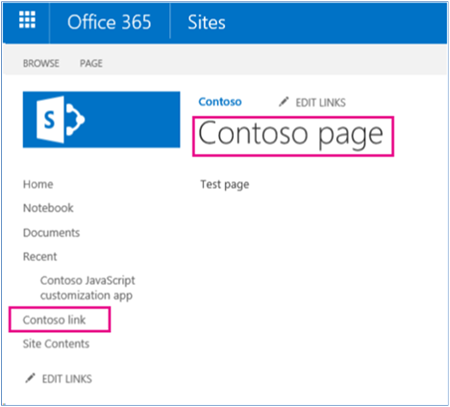Open the Office 365 header link
This screenshot has height=407, width=450.
(x=109, y=22)
